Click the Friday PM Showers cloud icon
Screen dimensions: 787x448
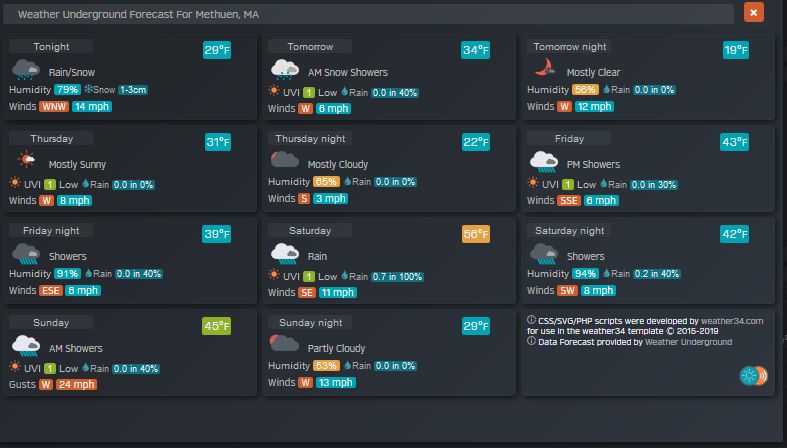(544, 162)
